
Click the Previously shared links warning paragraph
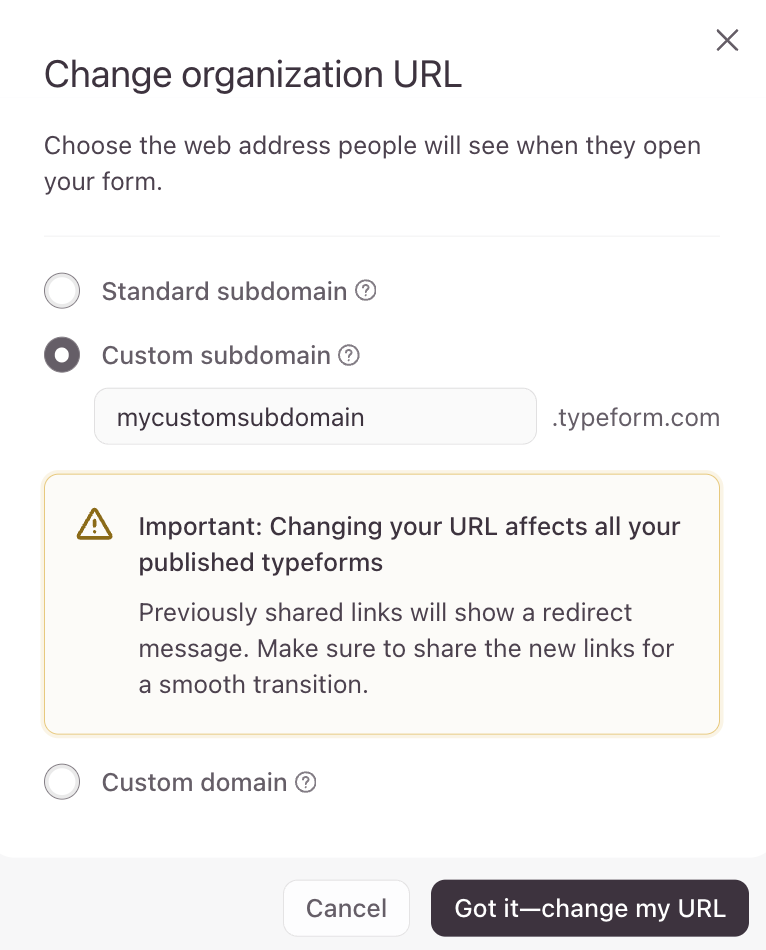406,648
